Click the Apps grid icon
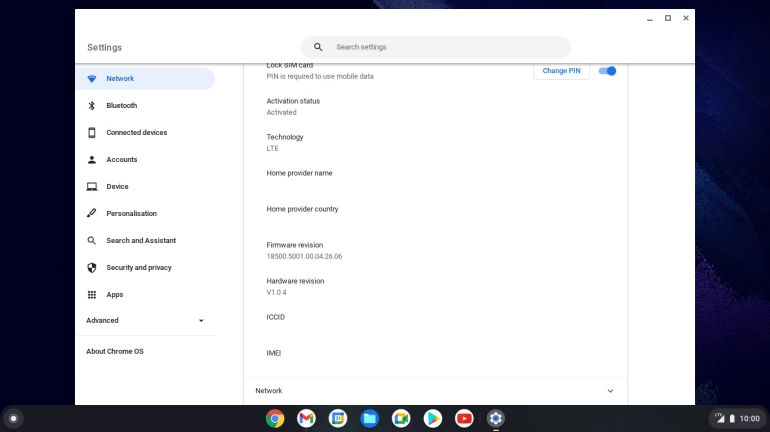 click(x=92, y=295)
